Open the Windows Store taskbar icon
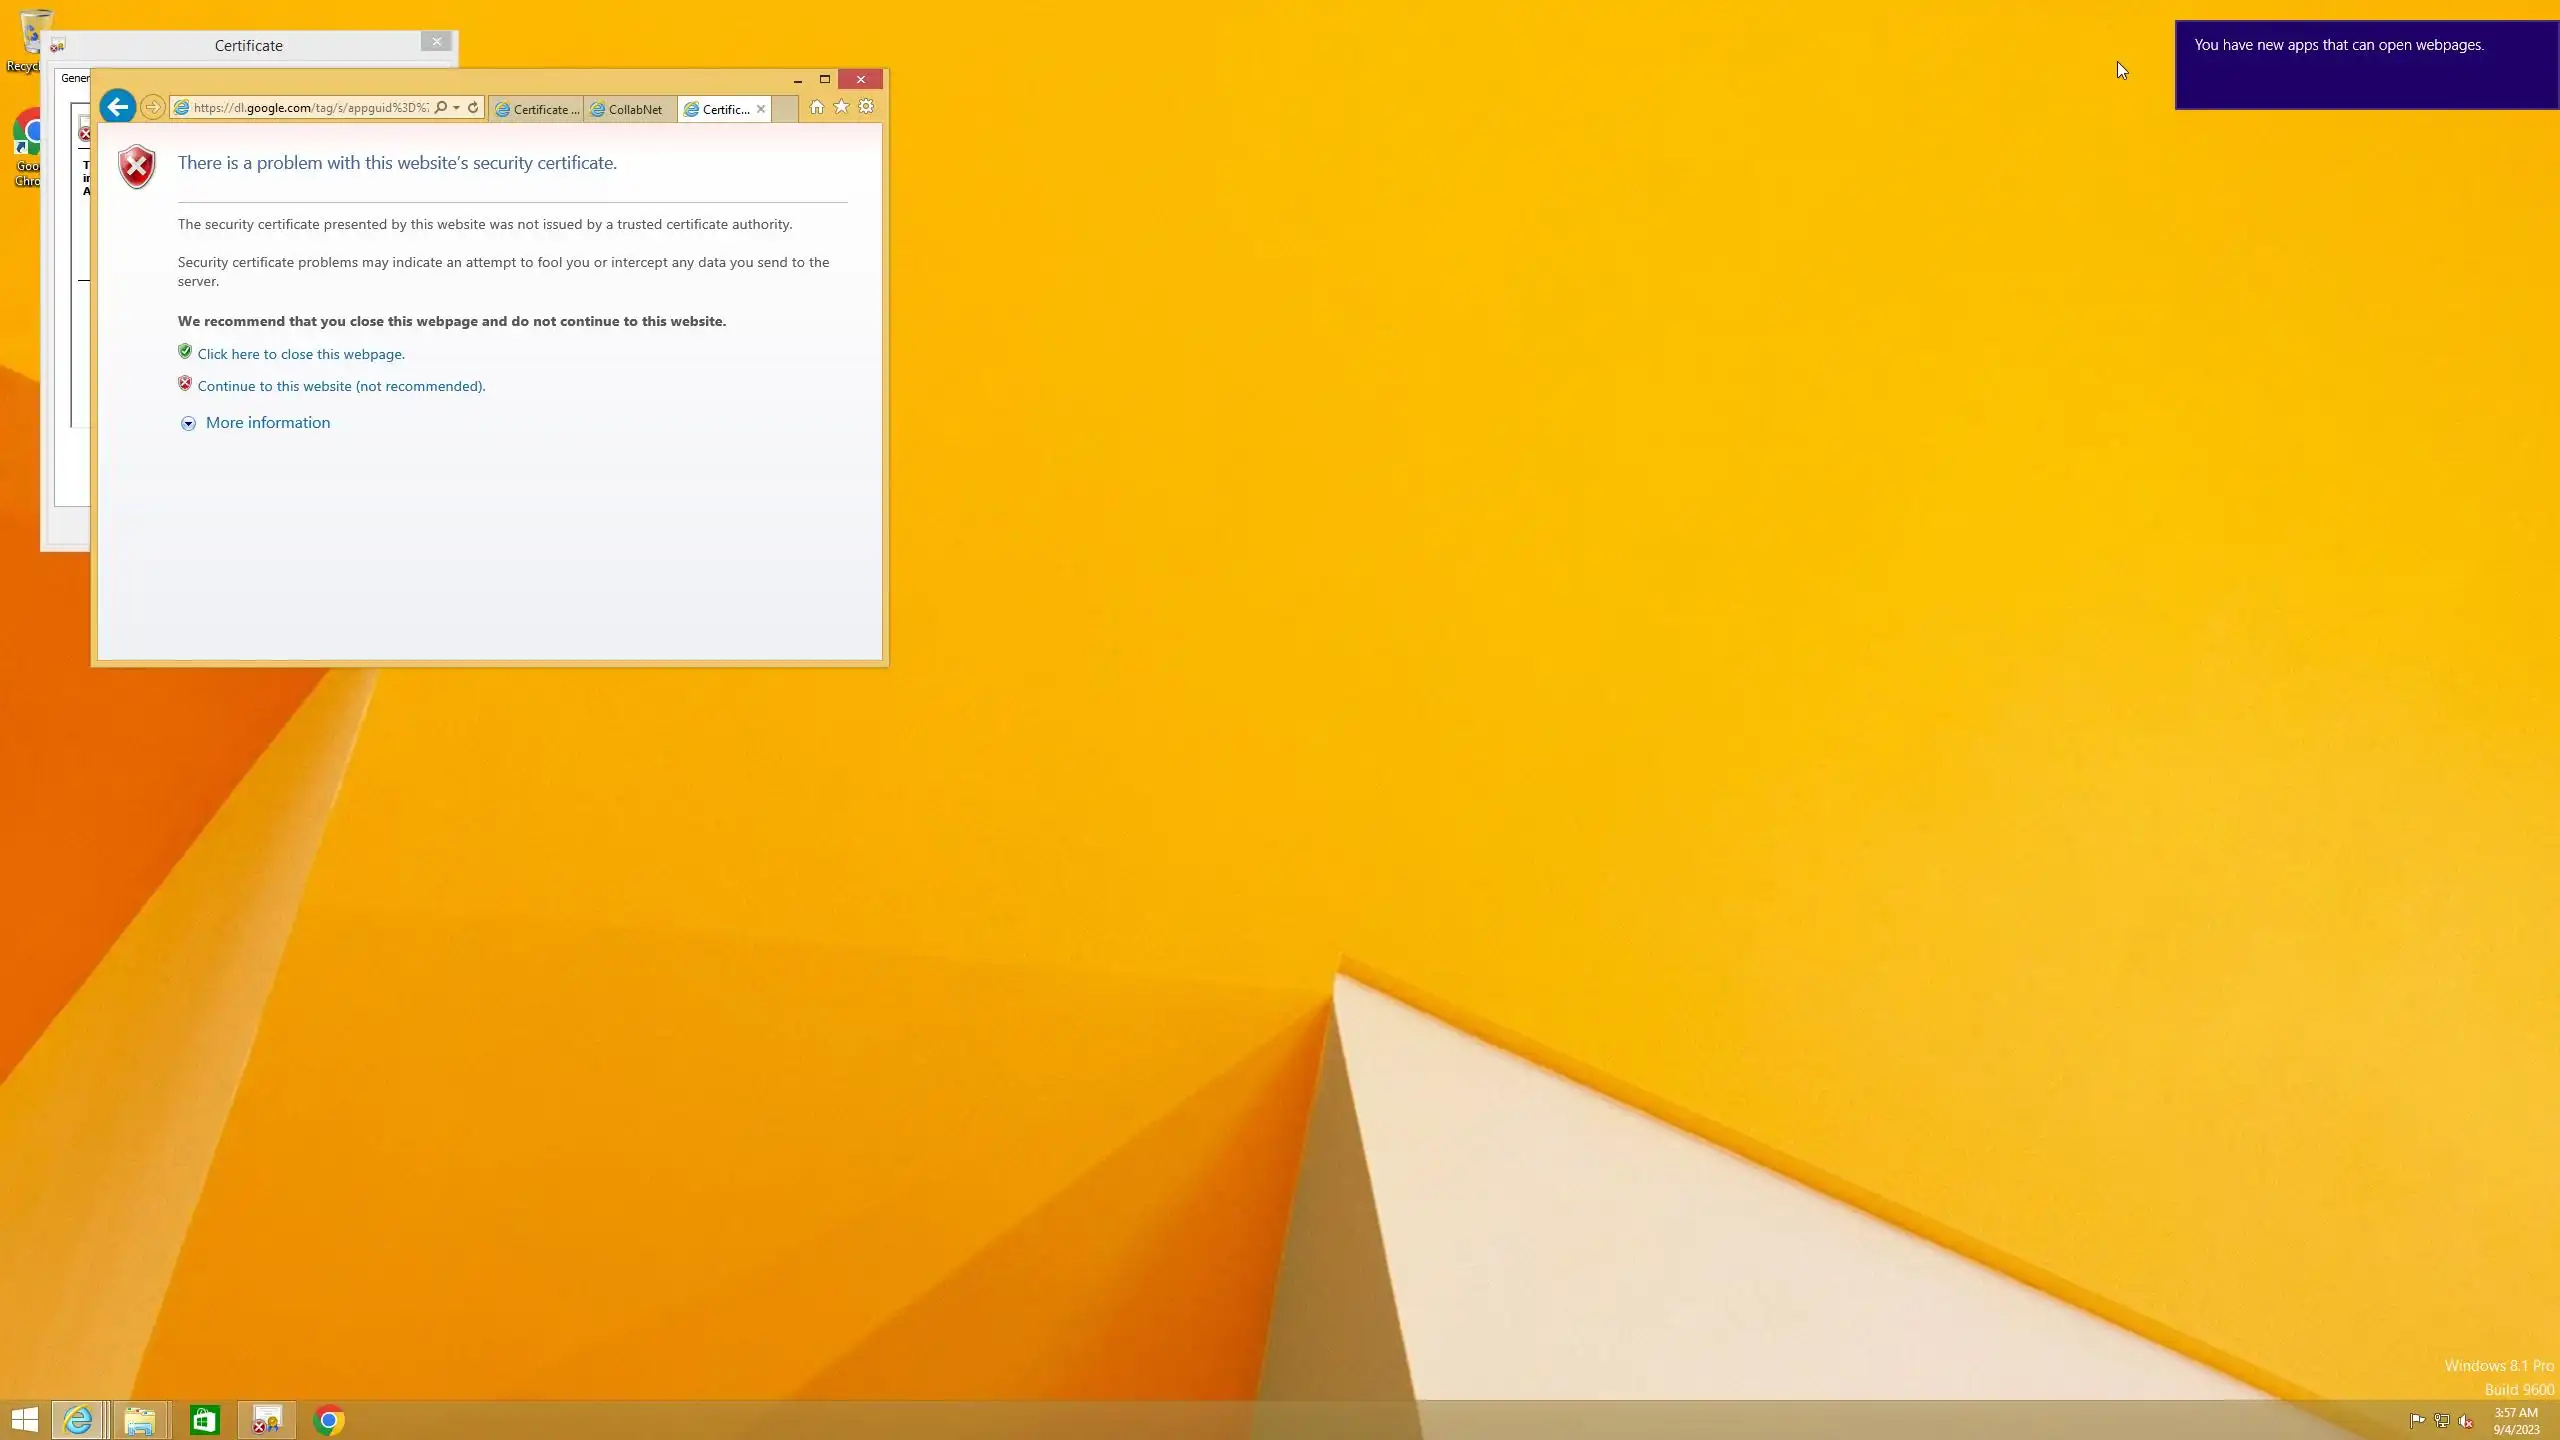Screen dimensions: 2560x1440 (204, 1420)
